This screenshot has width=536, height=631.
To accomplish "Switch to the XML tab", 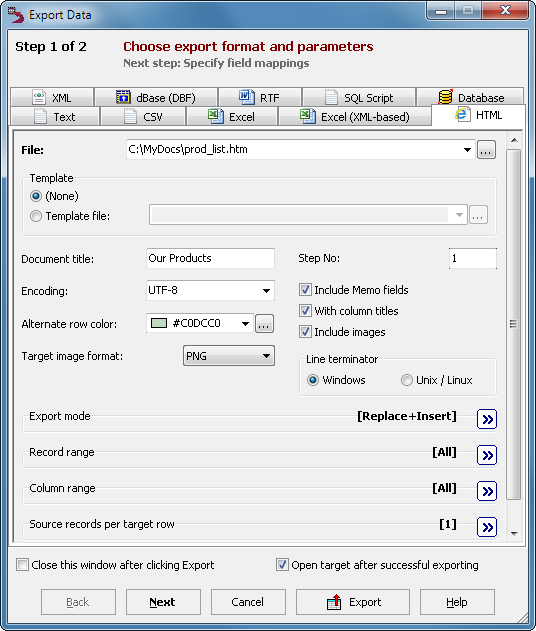I will (x=52, y=97).
